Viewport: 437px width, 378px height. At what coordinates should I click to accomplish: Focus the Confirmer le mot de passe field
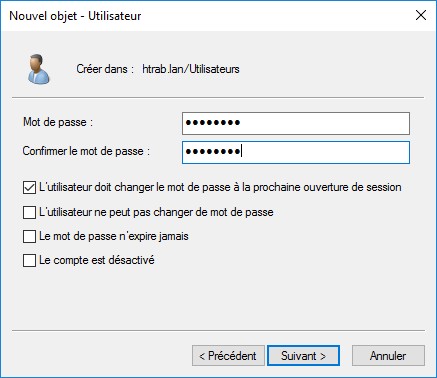click(296, 152)
